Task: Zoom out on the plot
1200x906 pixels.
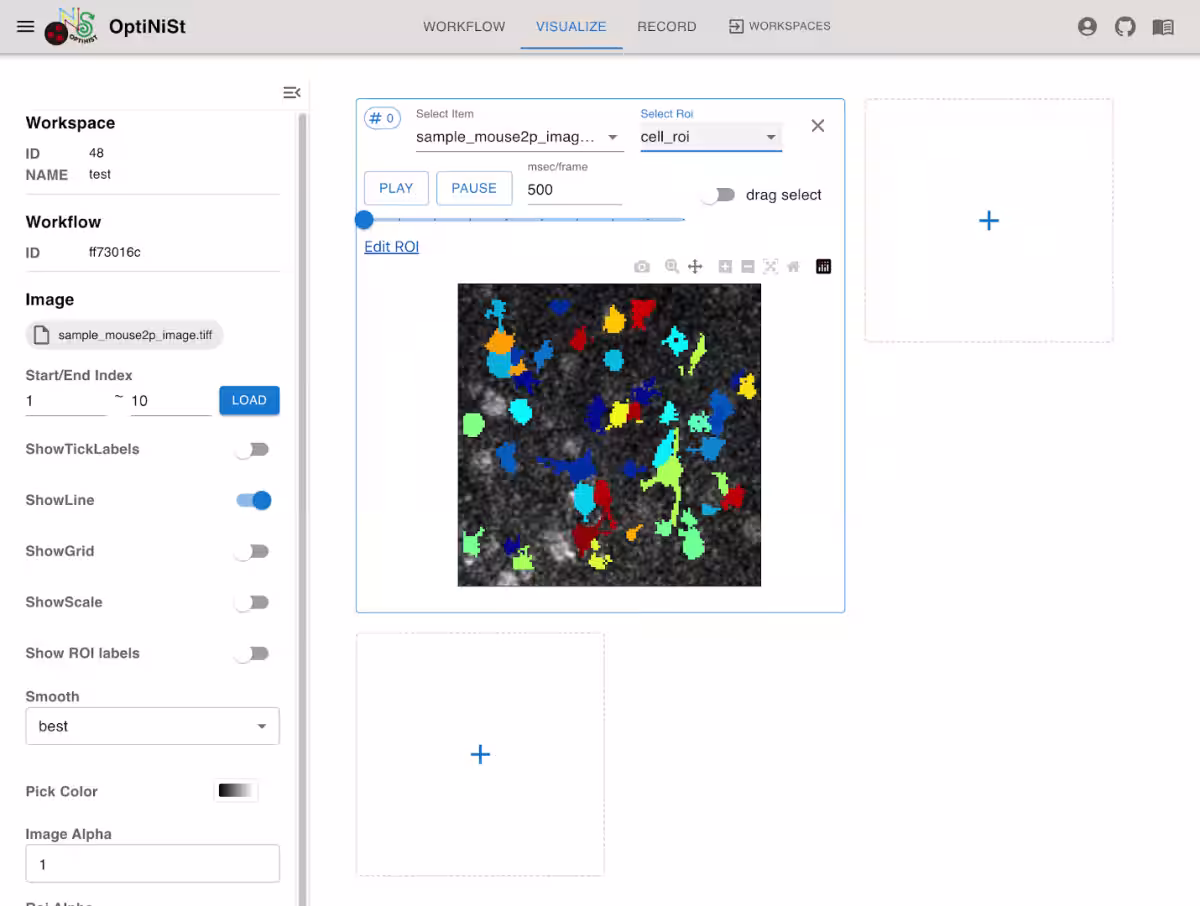Action: point(747,267)
